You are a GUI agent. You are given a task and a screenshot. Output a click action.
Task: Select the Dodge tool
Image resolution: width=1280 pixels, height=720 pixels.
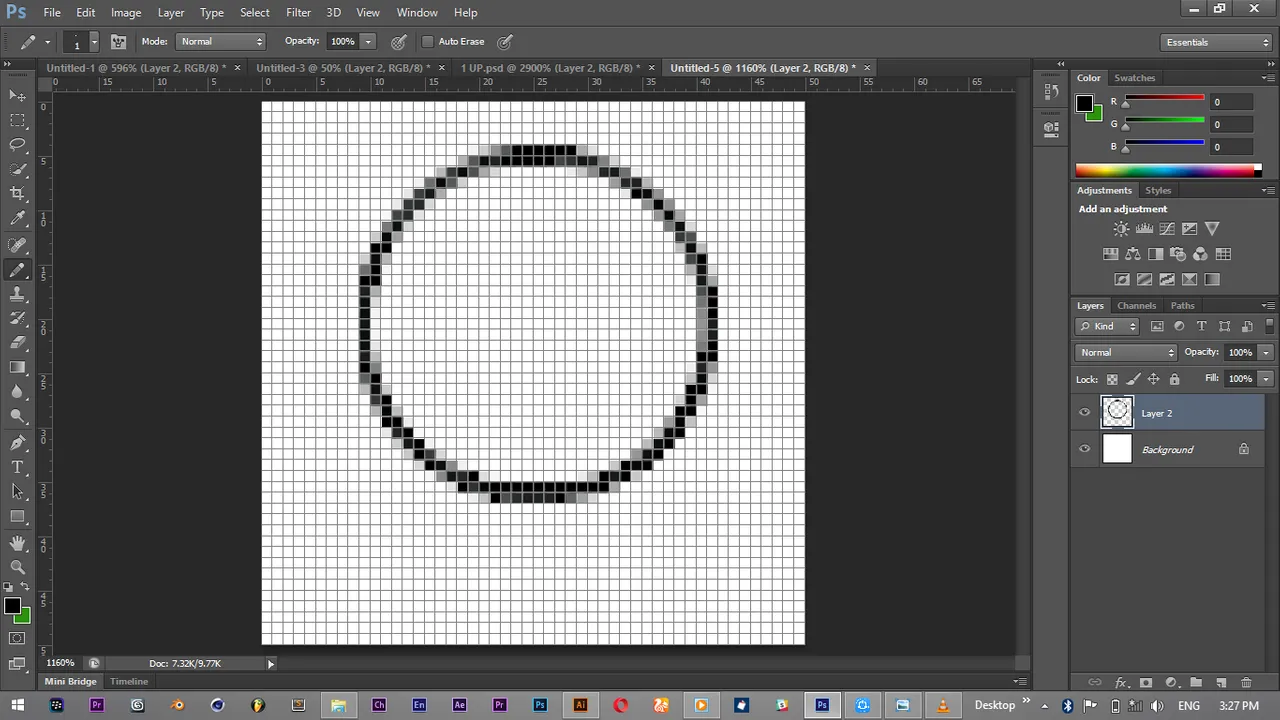18,416
